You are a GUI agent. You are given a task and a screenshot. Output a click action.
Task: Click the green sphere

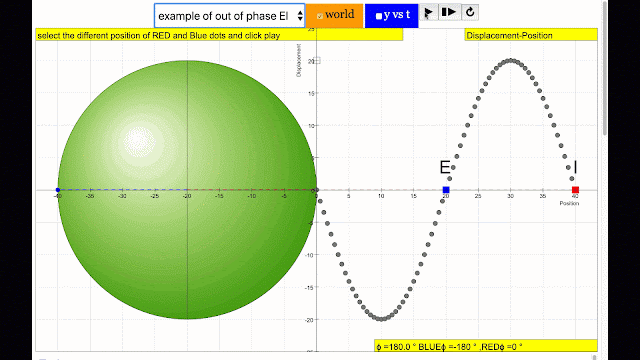[x=187, y=190]
